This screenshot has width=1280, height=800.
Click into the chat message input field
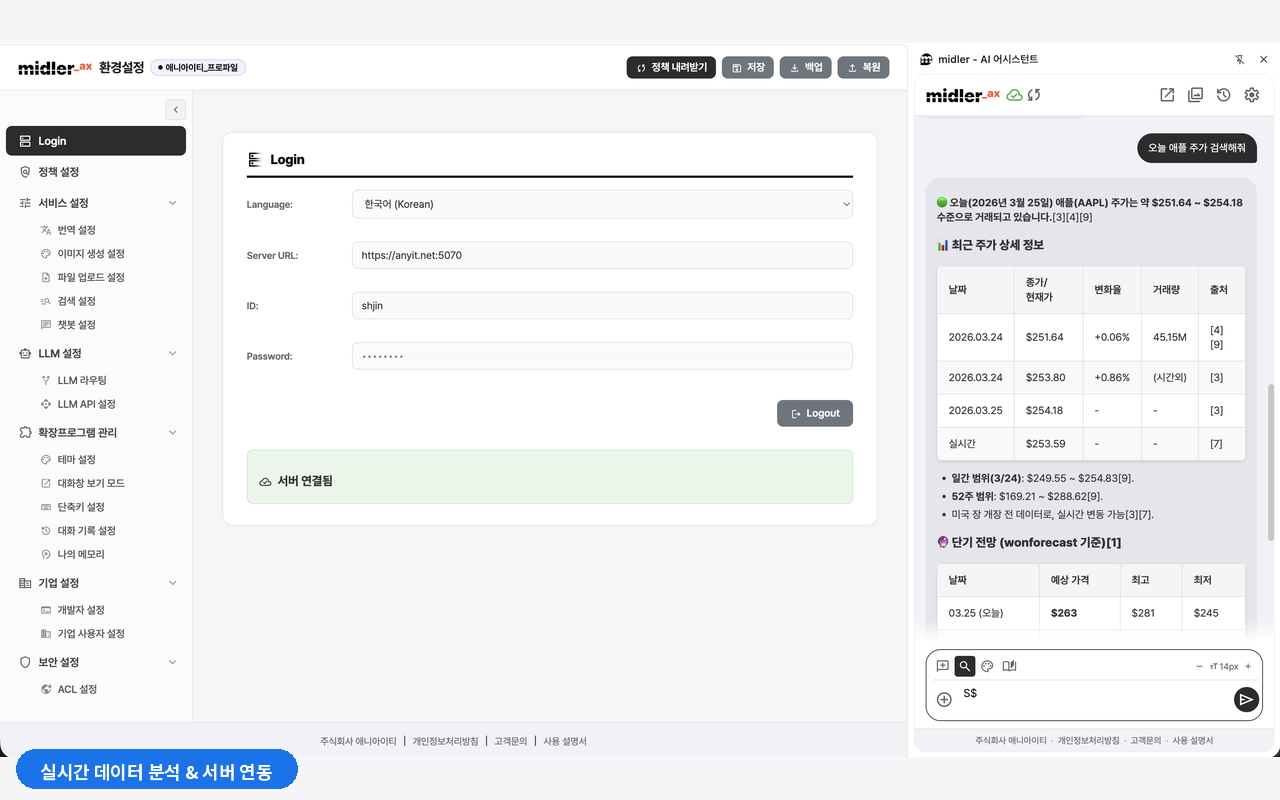(1093, 698)
